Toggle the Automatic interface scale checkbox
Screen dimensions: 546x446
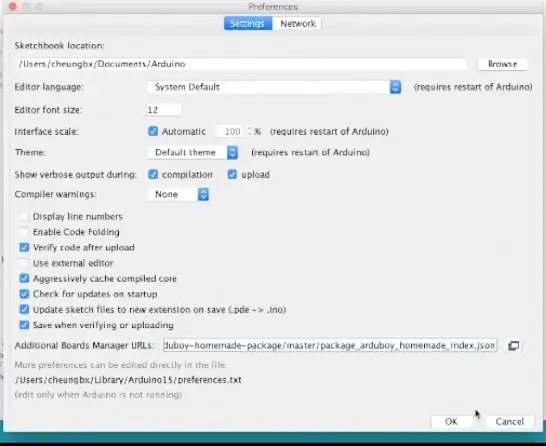pyautogui.click(x=153, y=131)
